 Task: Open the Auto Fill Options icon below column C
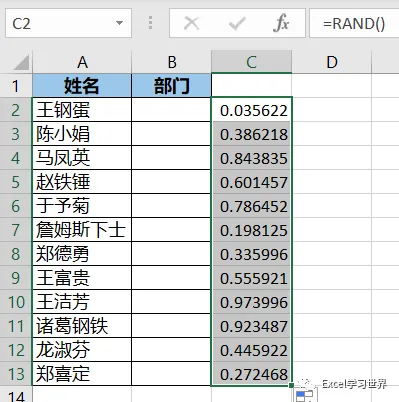(305, 395)
